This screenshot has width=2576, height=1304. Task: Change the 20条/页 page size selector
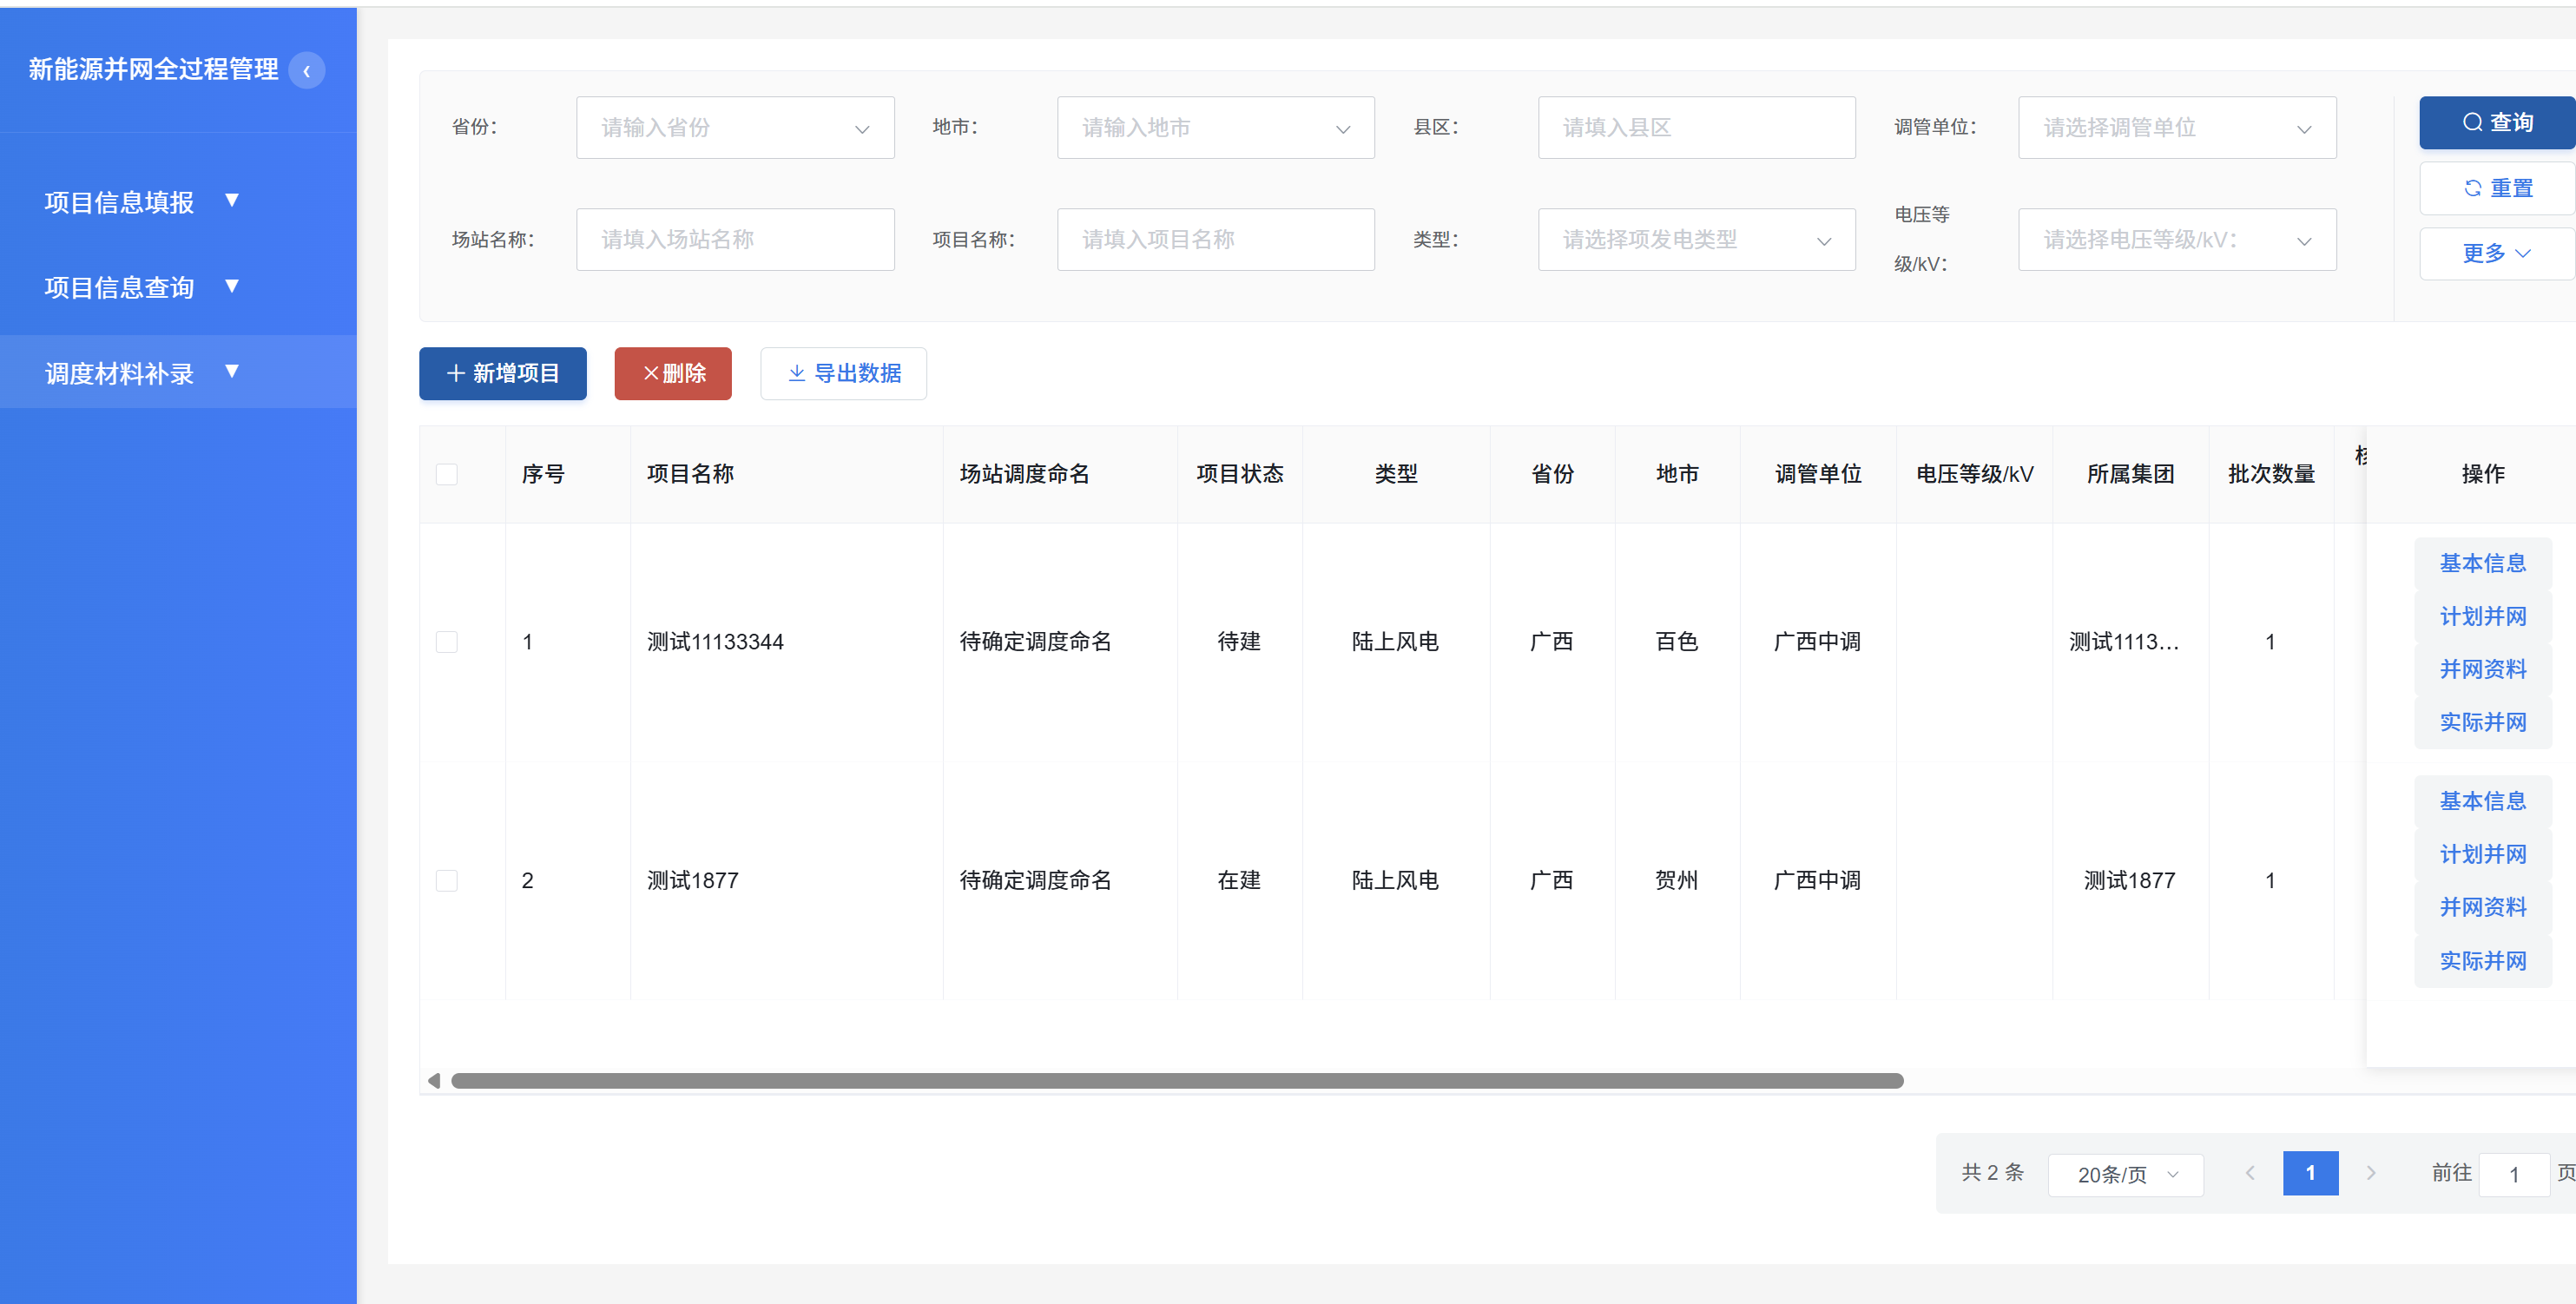pos(2125,1175)
